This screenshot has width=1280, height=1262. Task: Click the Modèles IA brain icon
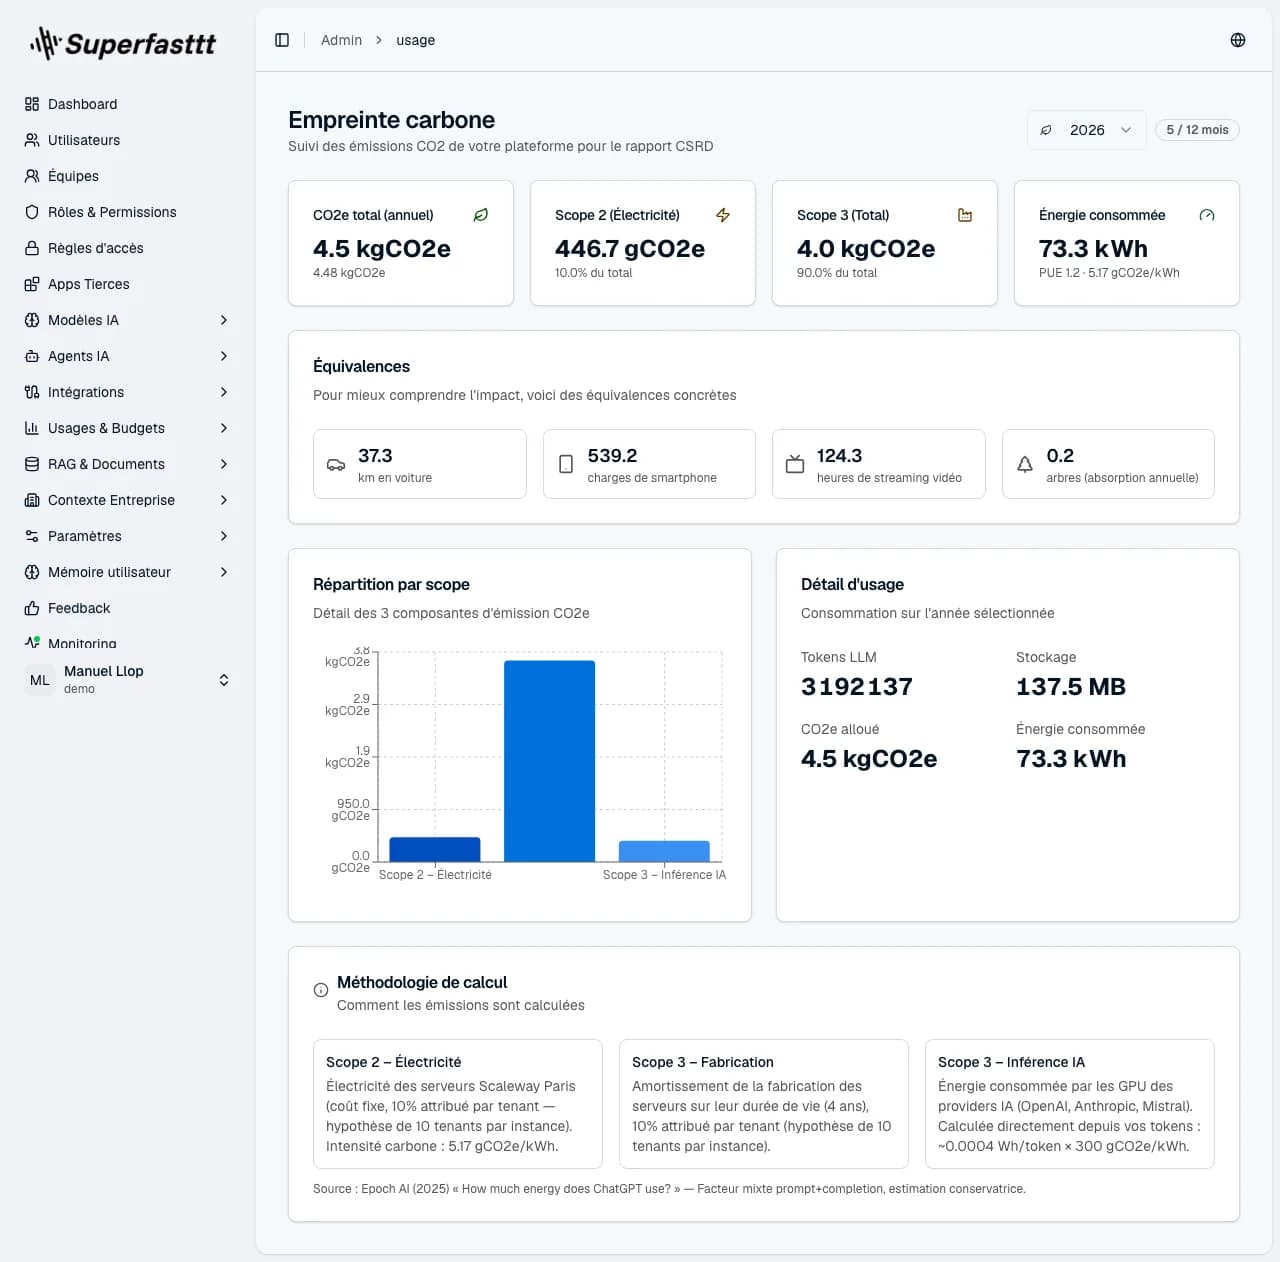(32, 320)
